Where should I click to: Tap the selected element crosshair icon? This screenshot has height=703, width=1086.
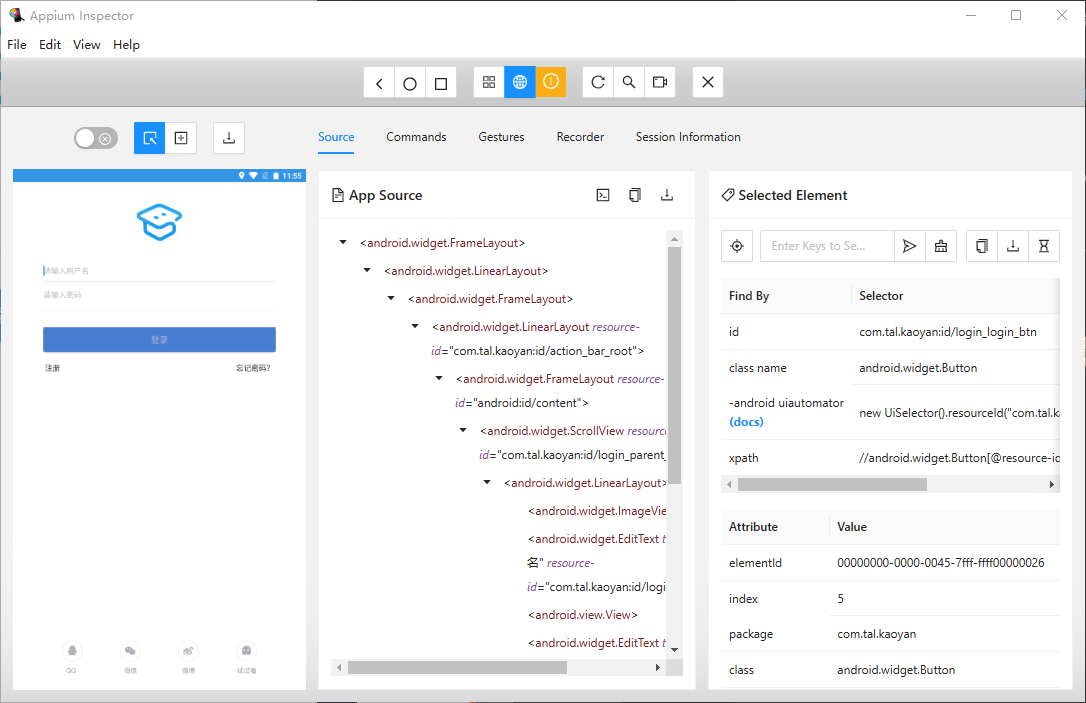click(x=737, y=246)
